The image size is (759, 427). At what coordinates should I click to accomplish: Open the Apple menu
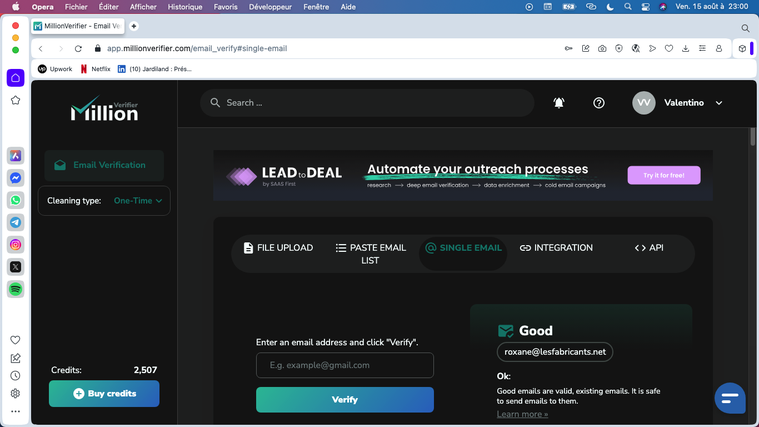pos(15,7)
